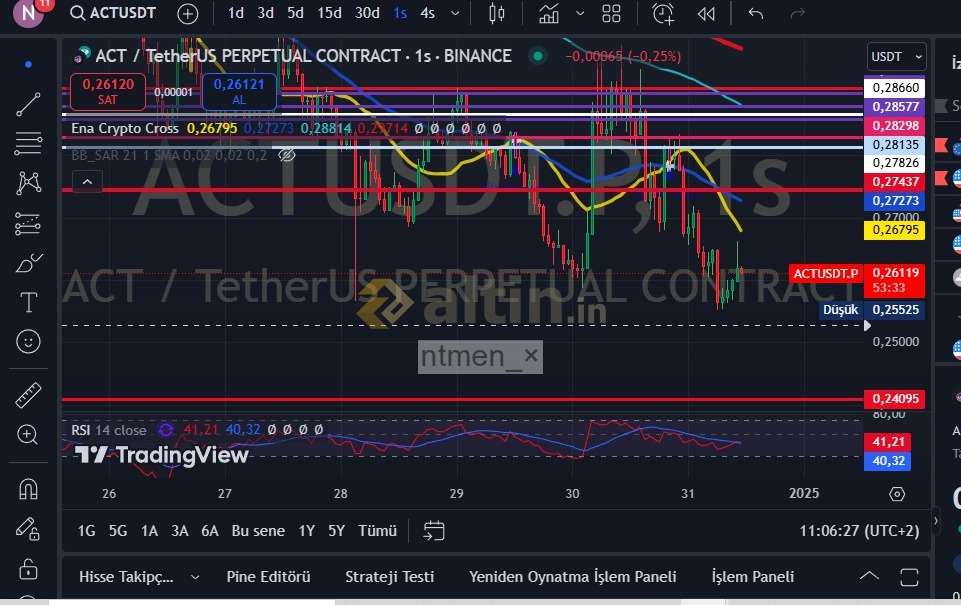
Task: Select the brush drawing tool
Action: (28, 263)
